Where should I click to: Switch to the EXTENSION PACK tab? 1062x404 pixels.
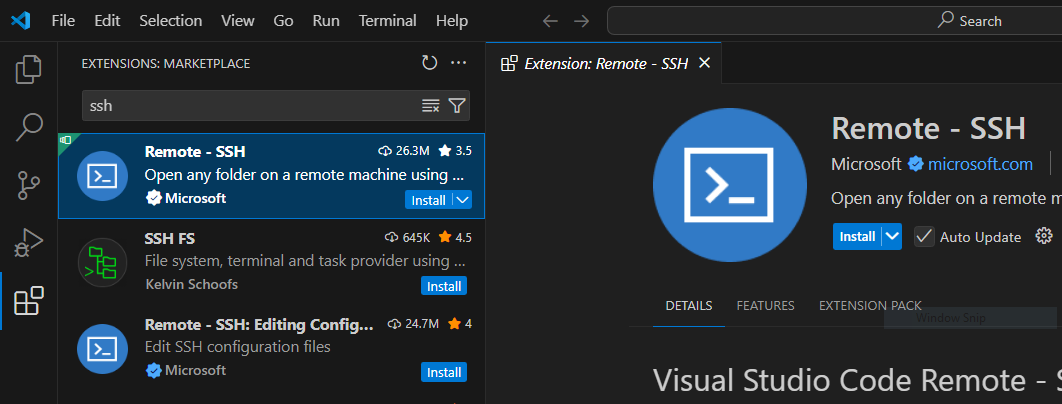869,306
